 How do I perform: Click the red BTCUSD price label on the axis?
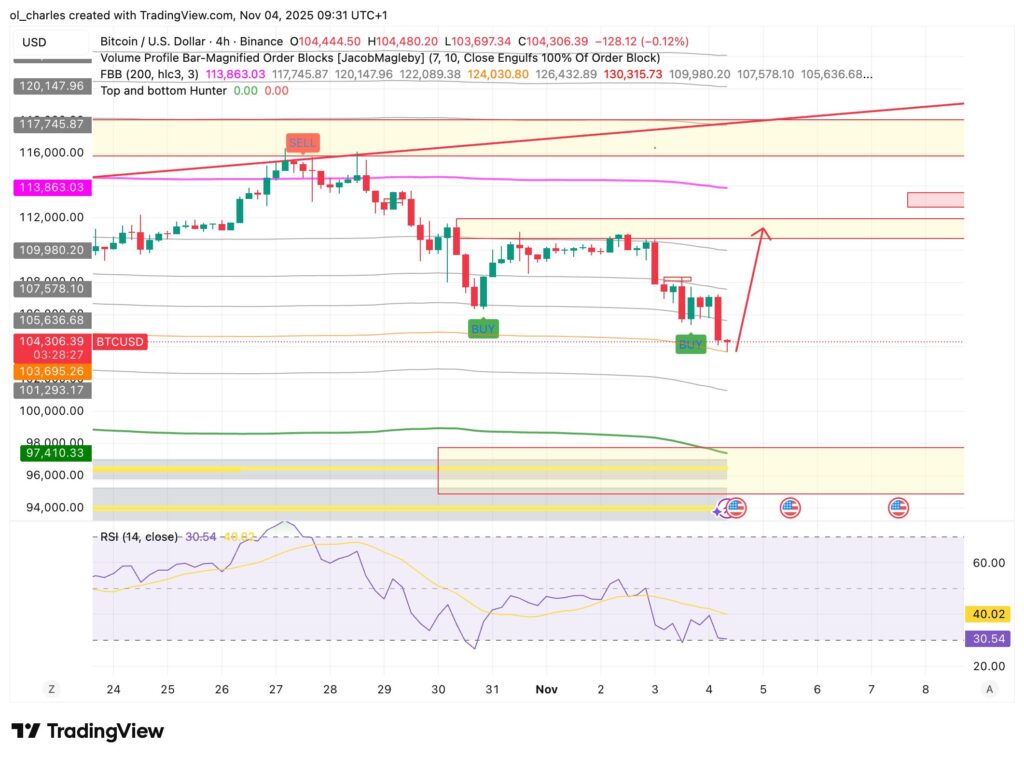coord(120,342)
